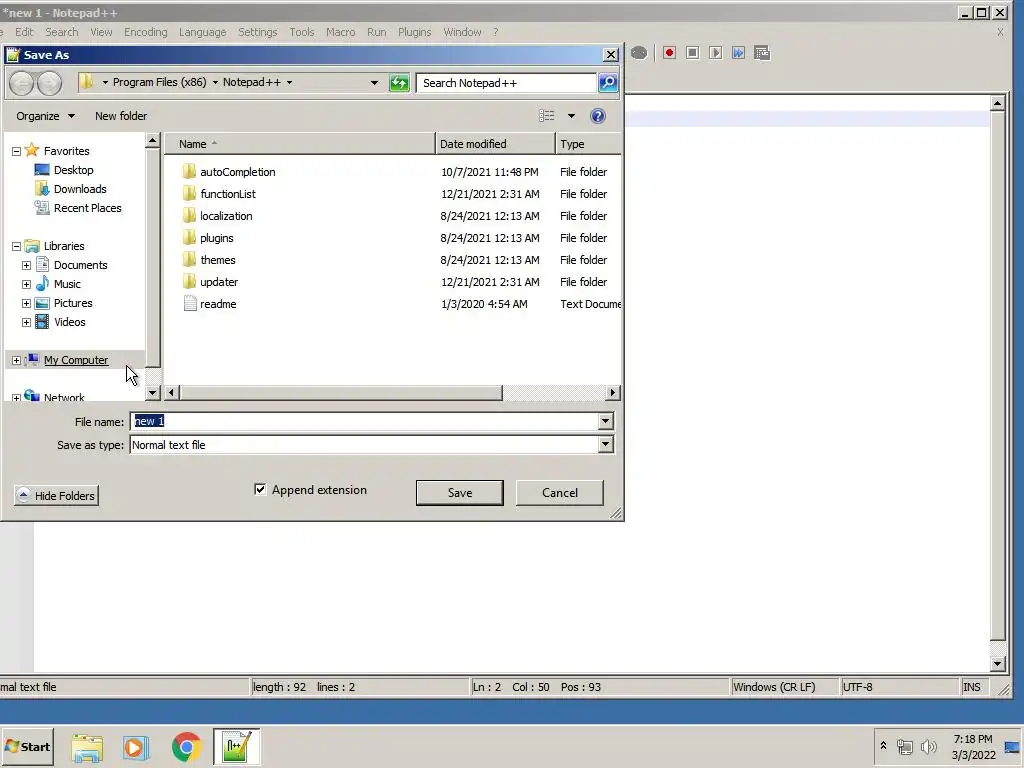Open the Plugins menu
This screenshot has width=1024, height=768.
415,32
